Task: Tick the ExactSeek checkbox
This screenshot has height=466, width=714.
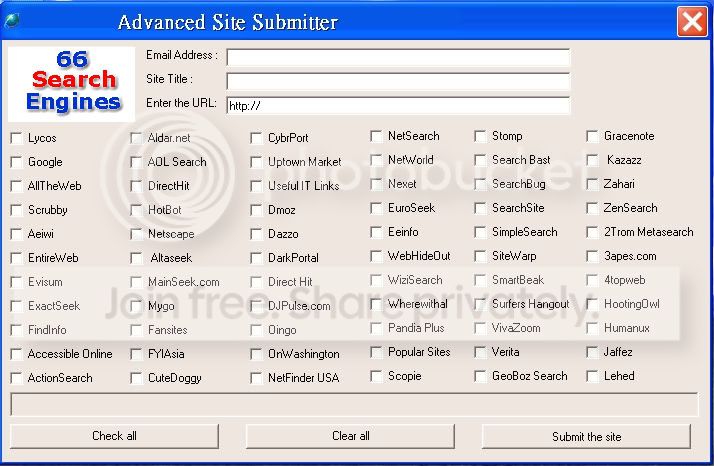Action: click(x=16, y=306)
